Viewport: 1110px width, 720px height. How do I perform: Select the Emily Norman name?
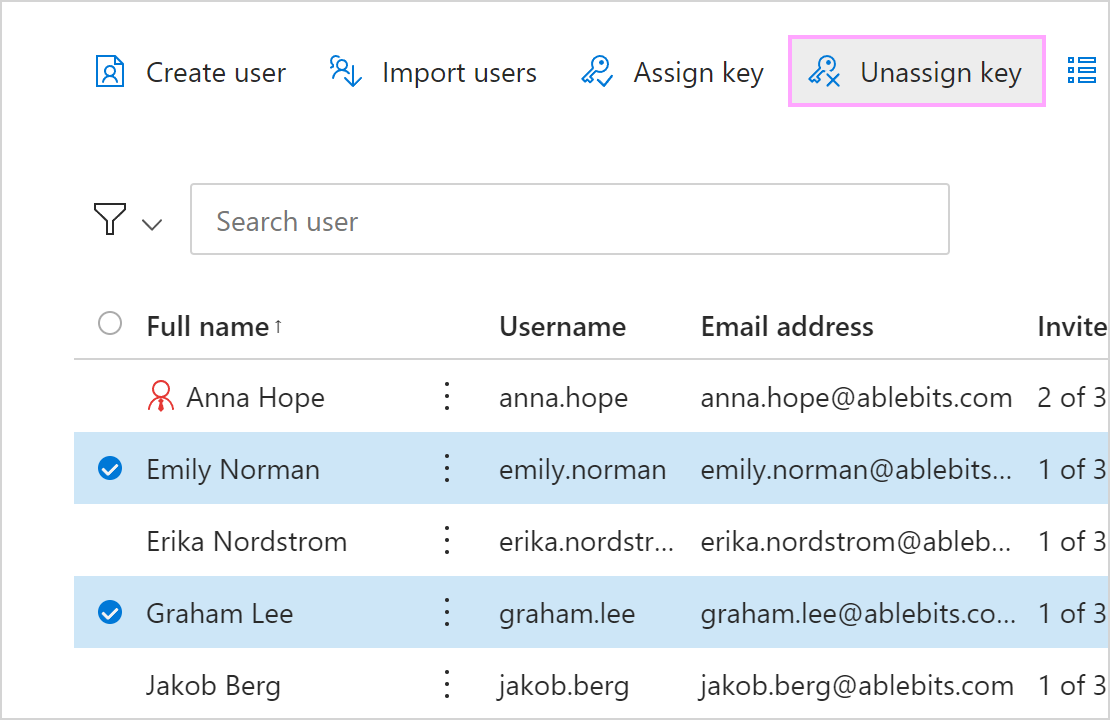click(233, 470)
